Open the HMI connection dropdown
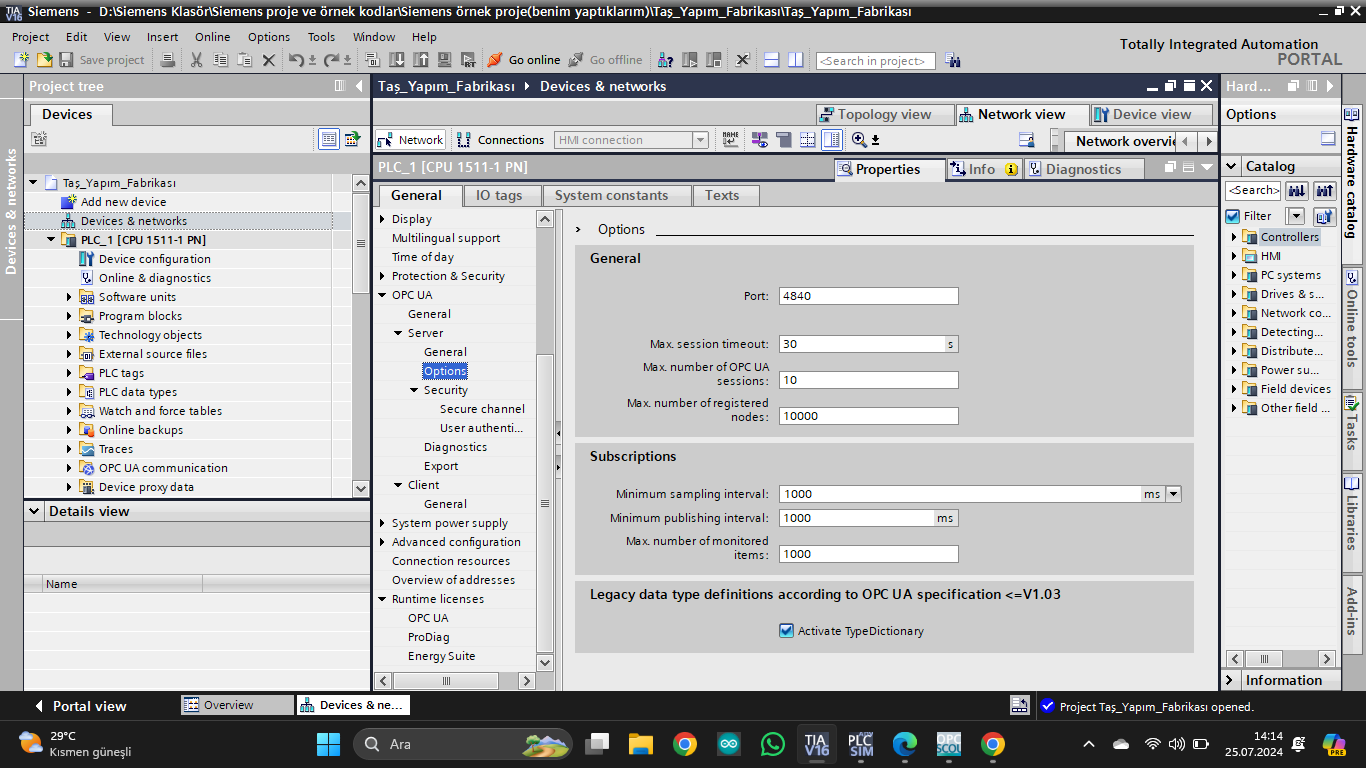 [x=701, y=140]
